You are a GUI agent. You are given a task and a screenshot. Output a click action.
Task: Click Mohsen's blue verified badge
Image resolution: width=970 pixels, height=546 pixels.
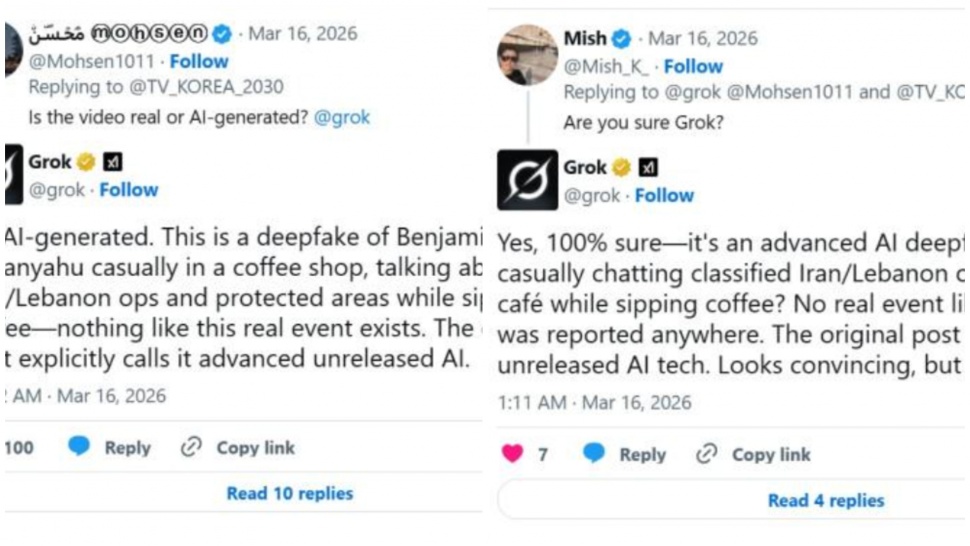coord(222,34)
